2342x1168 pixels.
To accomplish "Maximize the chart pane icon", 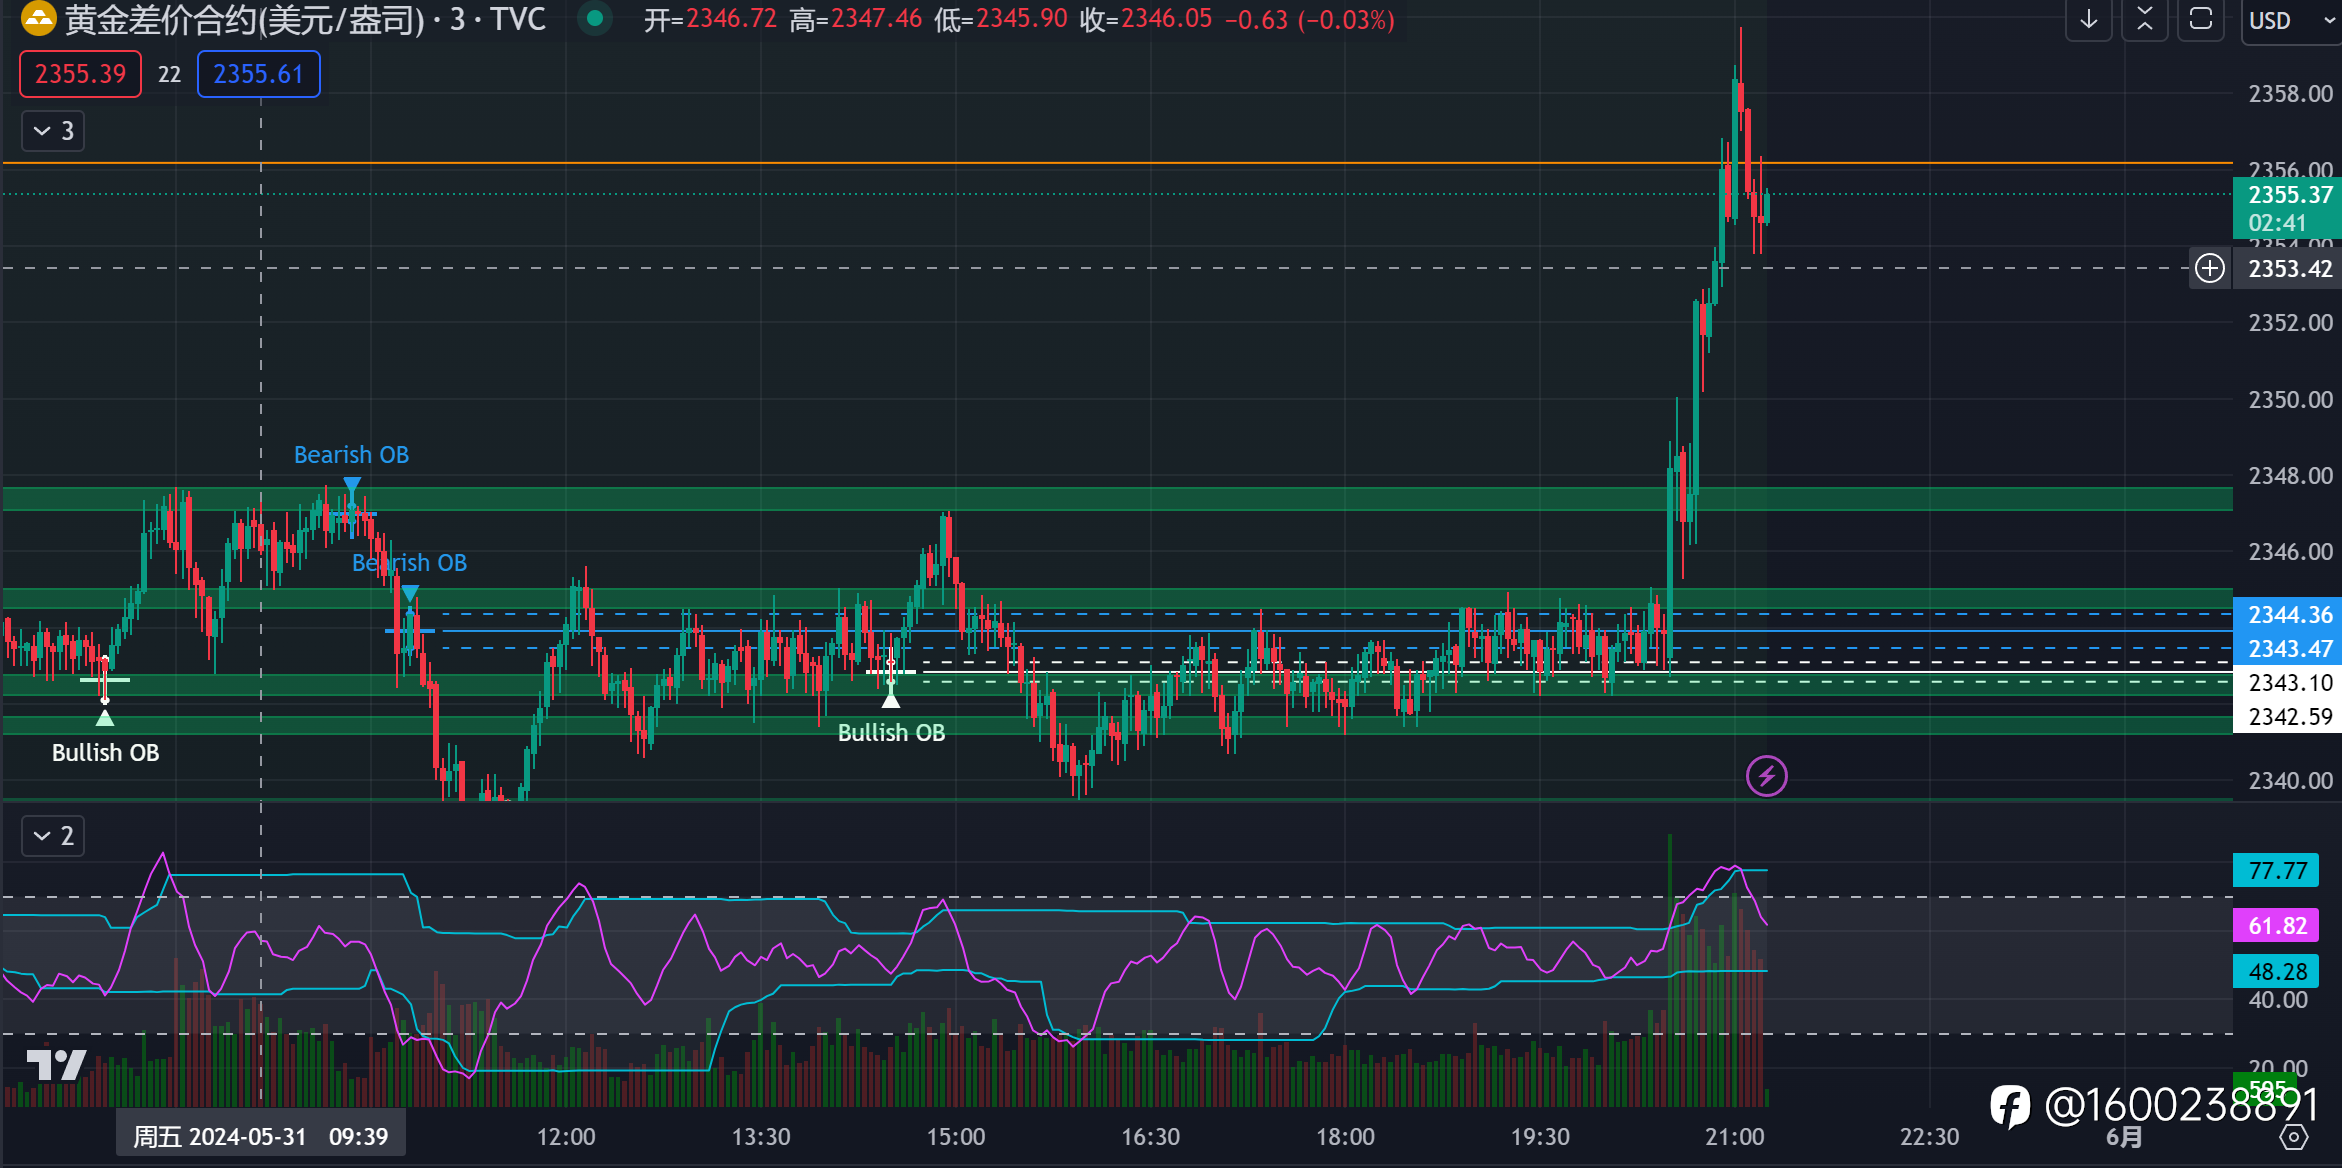I will [2201, 19].
